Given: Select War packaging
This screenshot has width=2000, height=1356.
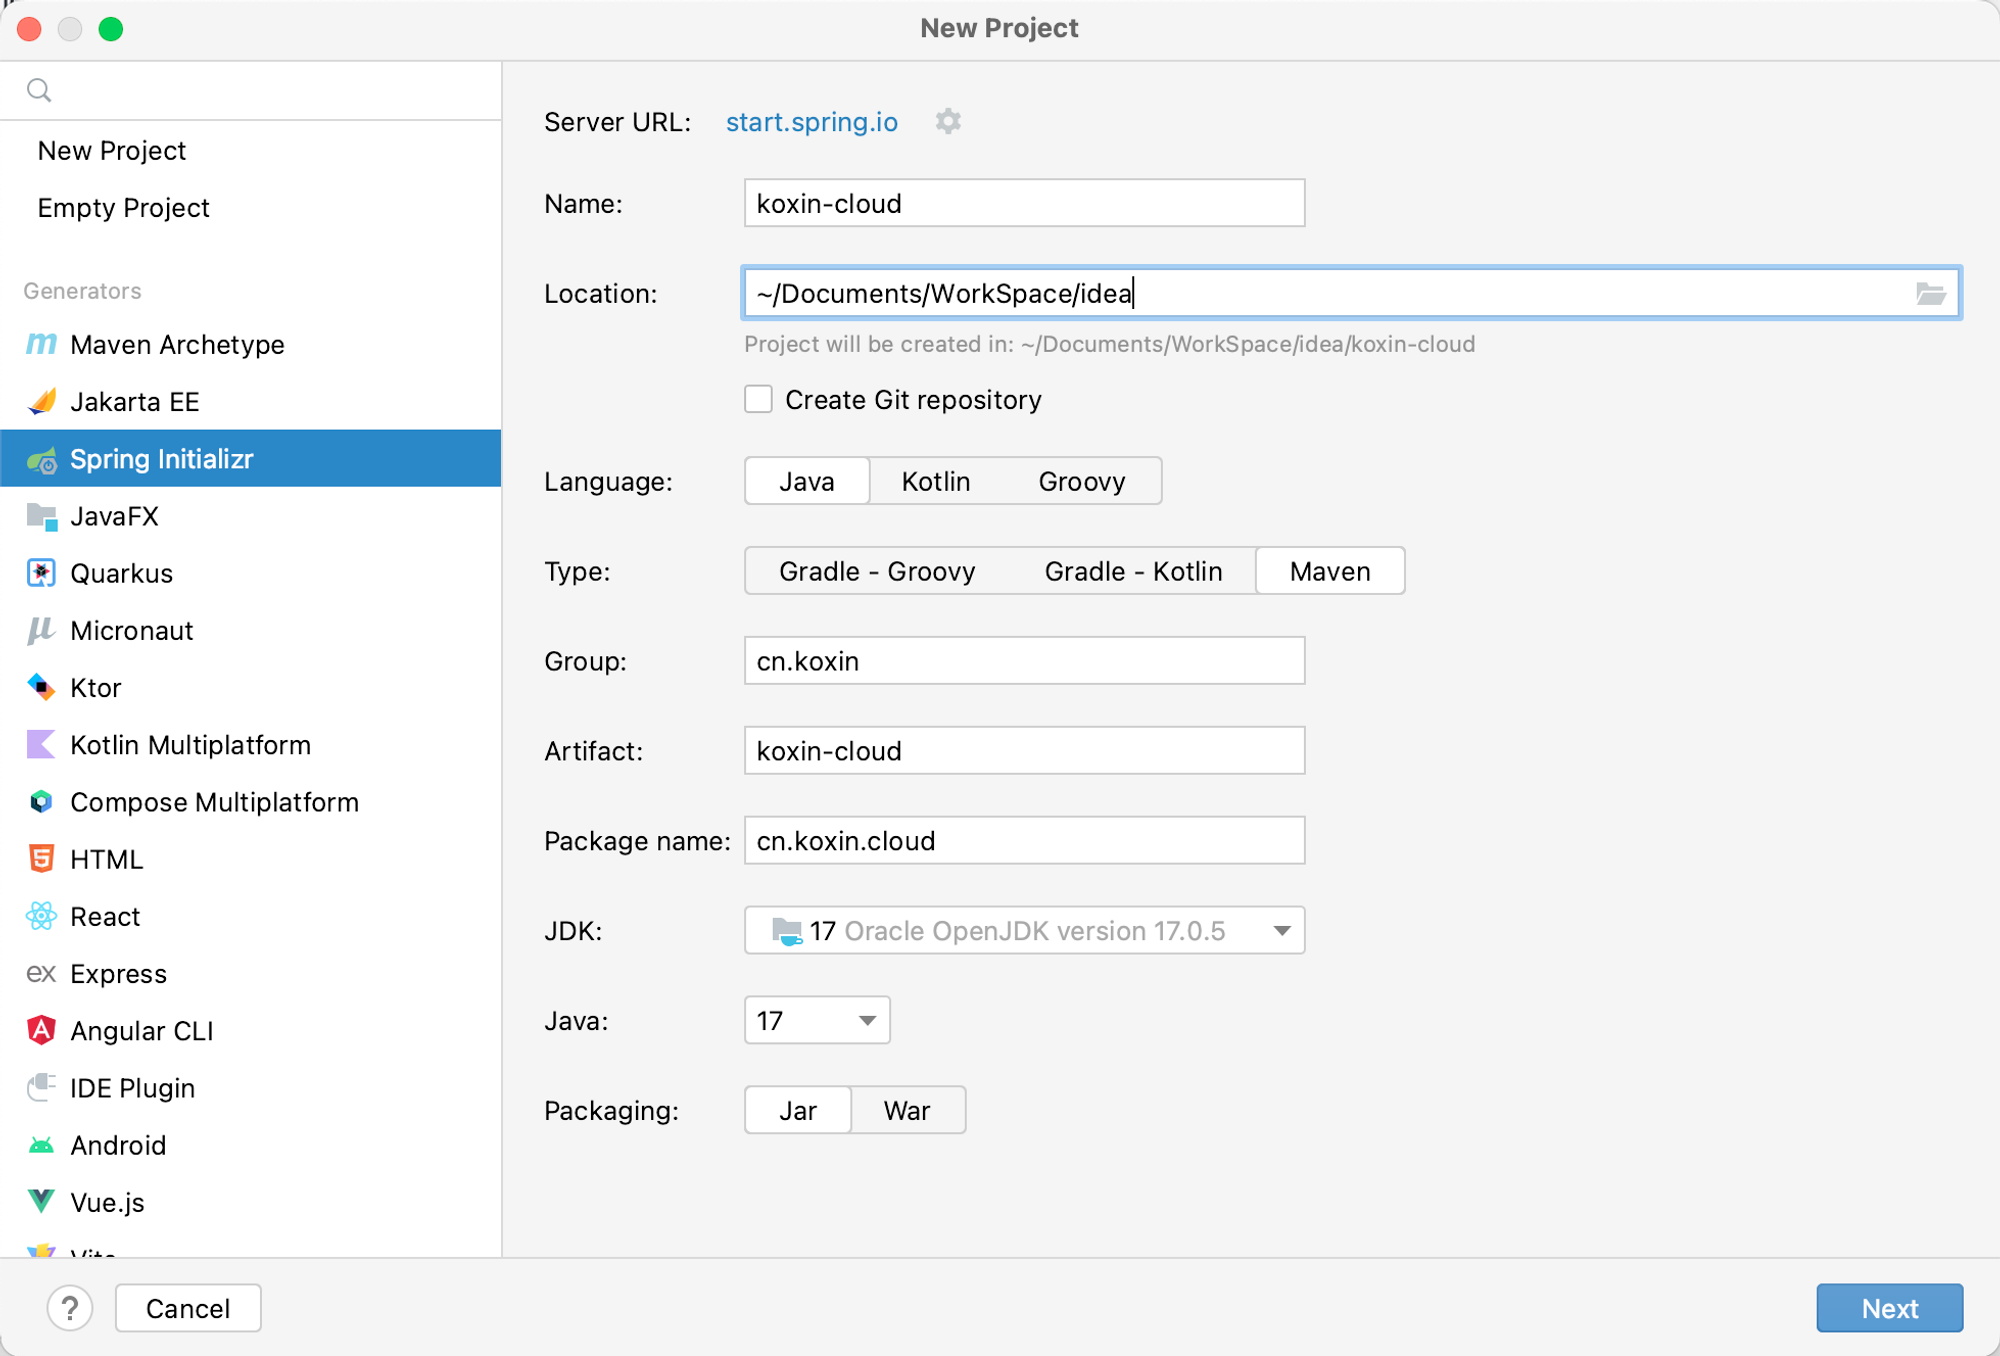Looking at the screenshot, I should click(x=907, y=1110).
